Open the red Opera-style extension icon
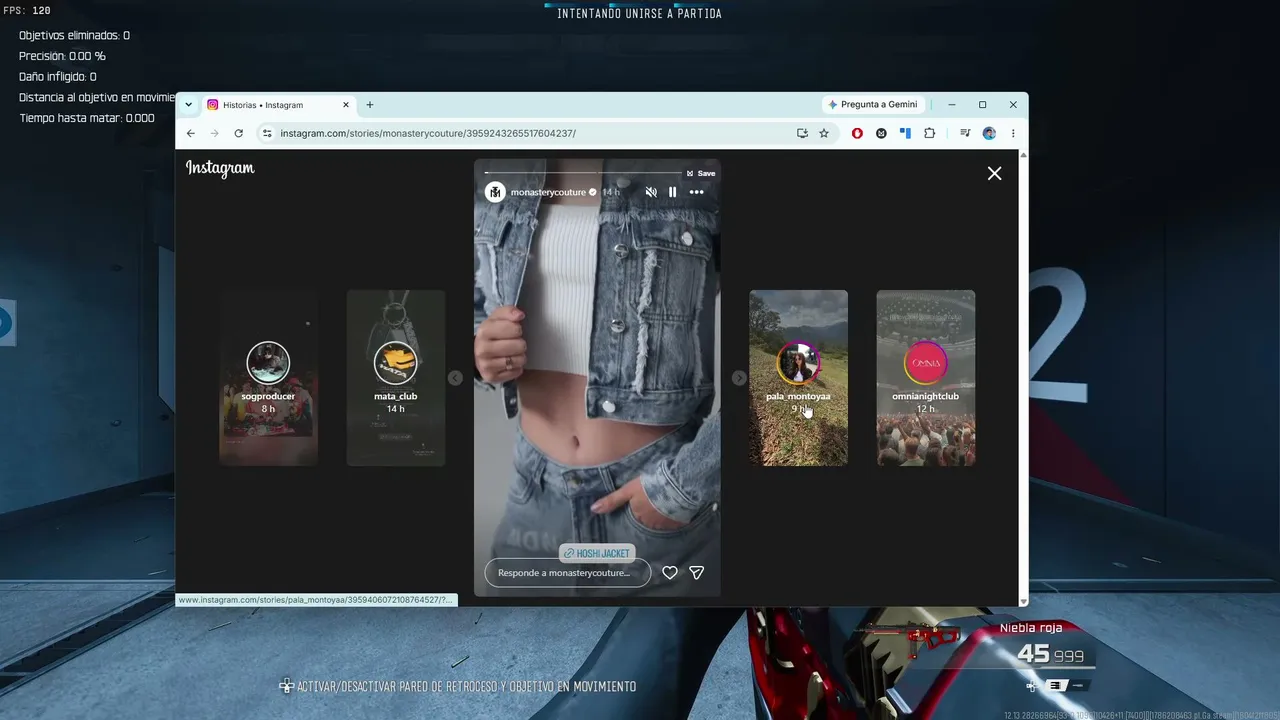The image size is (1280, 720). [x=857, y=133]
